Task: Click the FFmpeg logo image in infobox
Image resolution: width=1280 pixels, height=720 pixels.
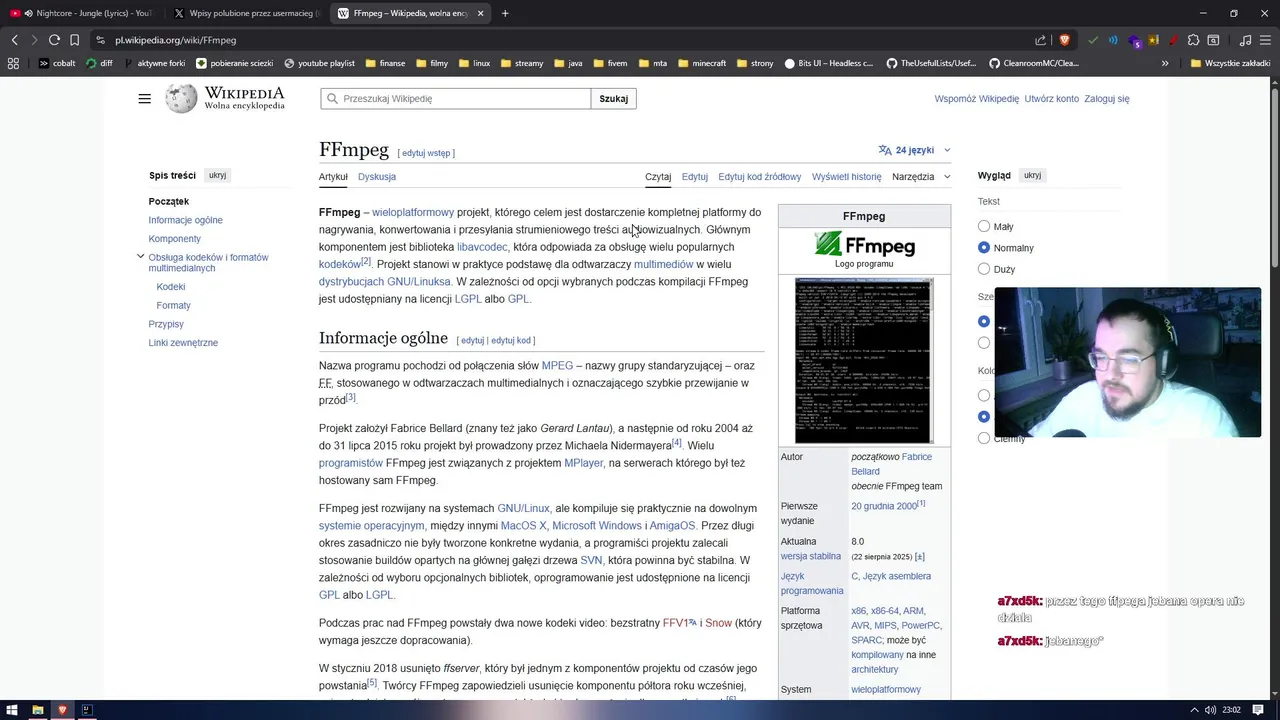Action: click(x=864, y=243)
